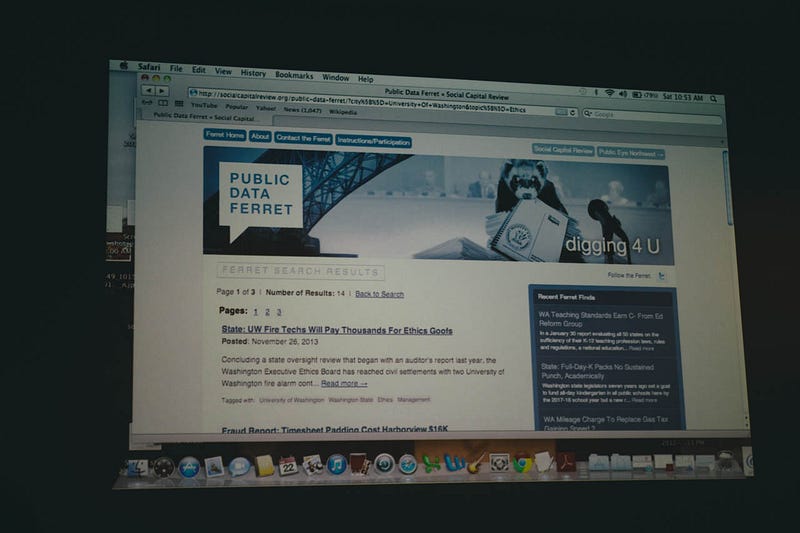The width and height of the screenshot is (800, 533).
Task: Open the View menu
Action: coord(223,71)
